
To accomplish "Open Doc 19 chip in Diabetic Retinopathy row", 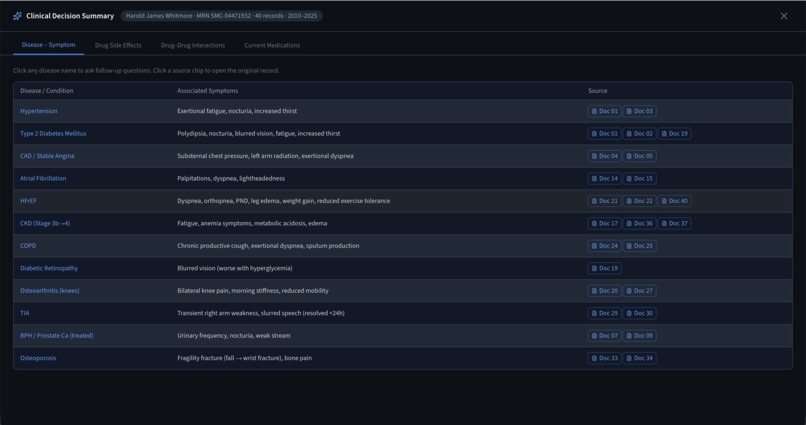I will coord(604,268).
